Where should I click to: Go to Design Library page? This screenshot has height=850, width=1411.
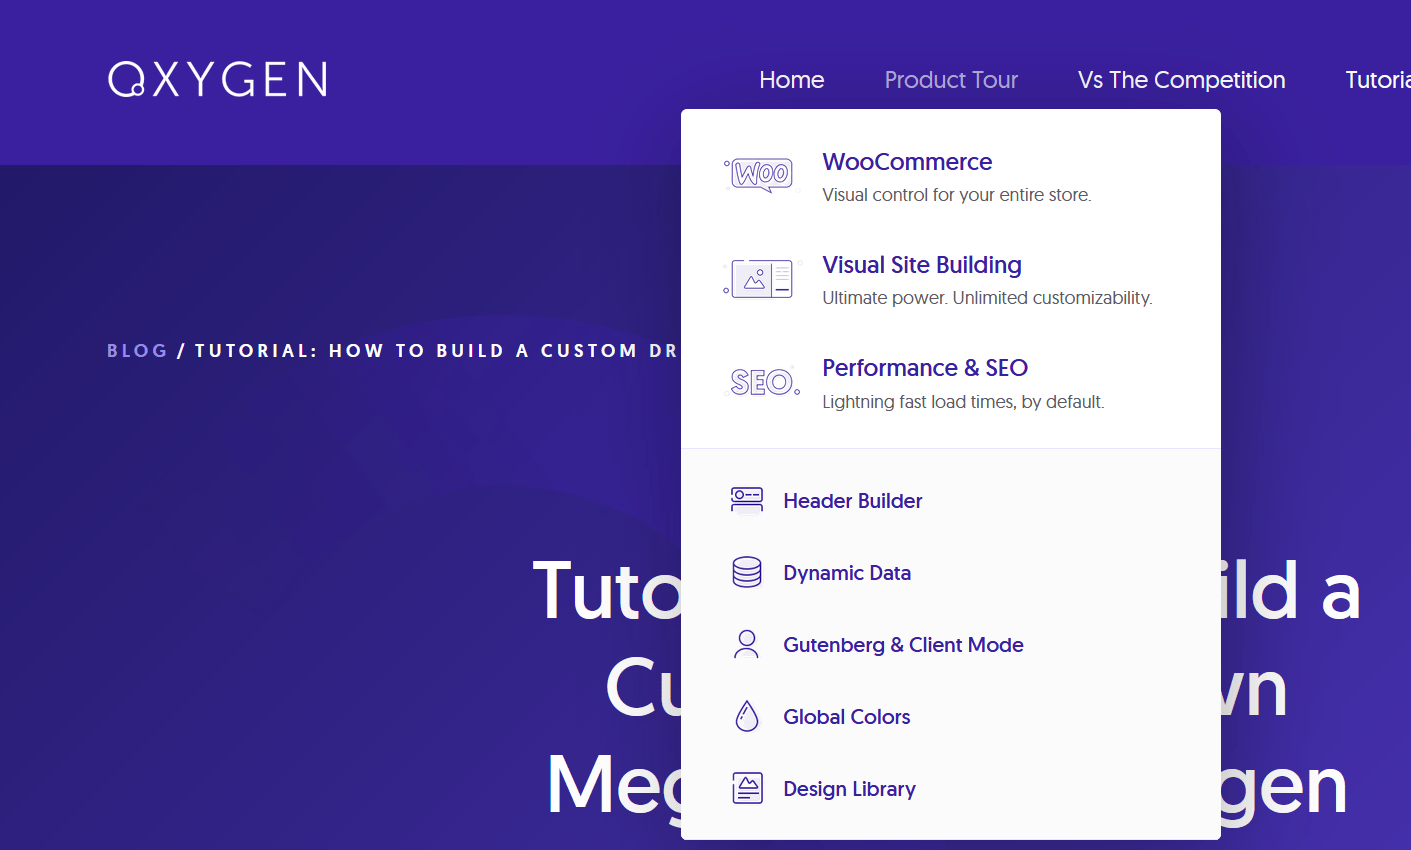tap(849, 789)
